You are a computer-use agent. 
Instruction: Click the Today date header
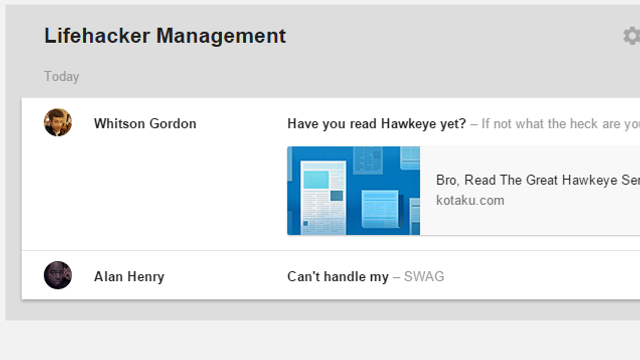coord(62,76)
